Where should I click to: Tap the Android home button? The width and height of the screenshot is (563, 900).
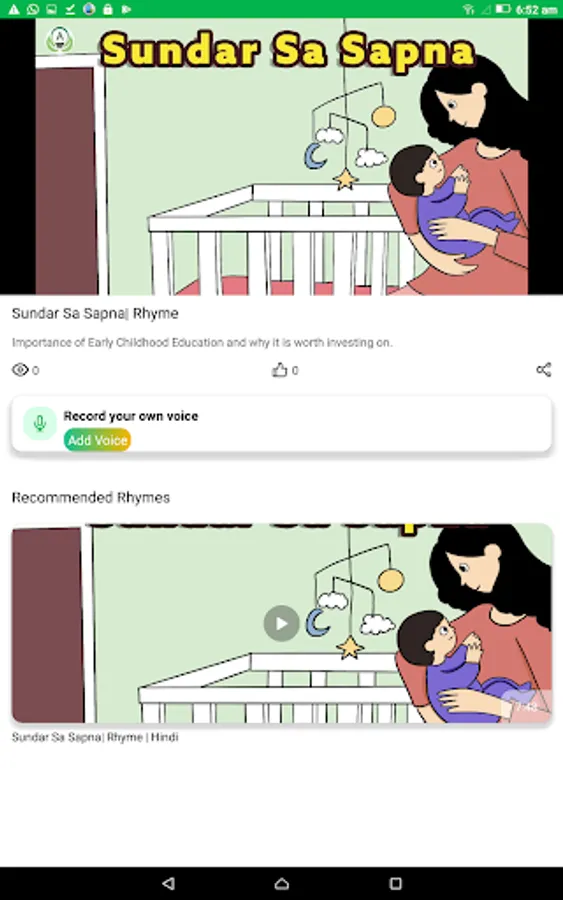tap(281, 883)
